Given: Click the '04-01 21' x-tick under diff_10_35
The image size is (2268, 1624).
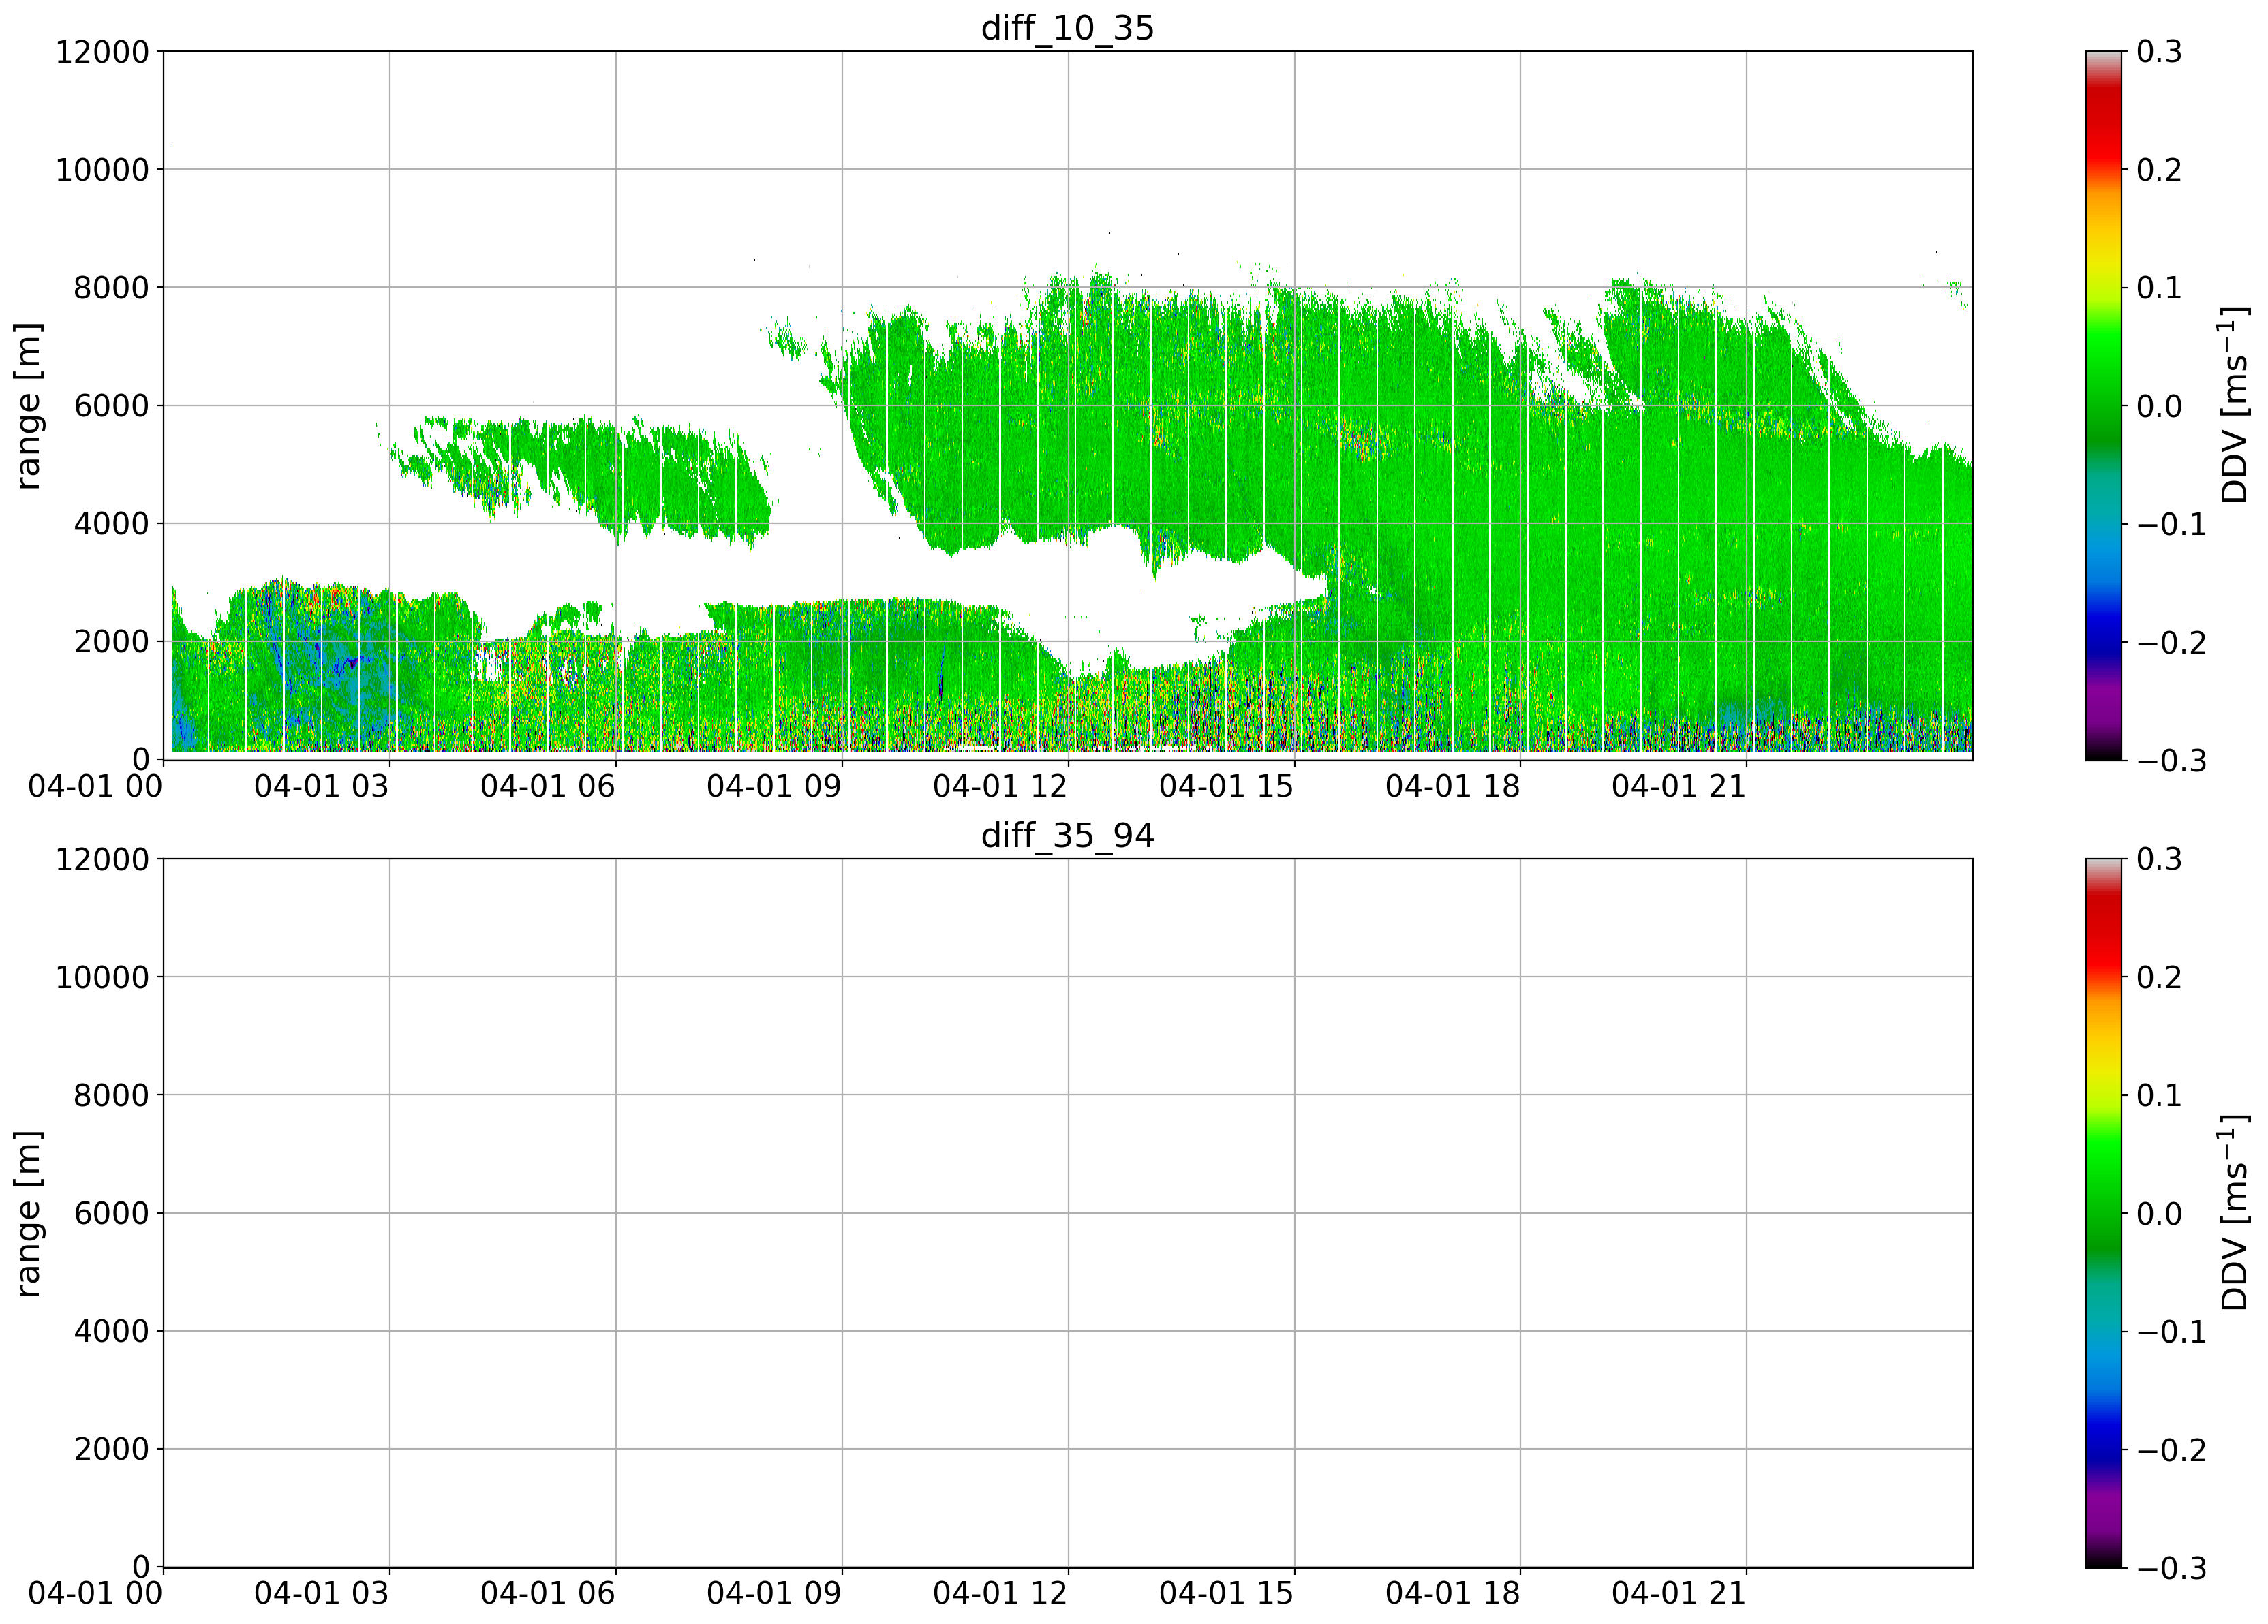Looking at the screenshot, I should 1679,786.
